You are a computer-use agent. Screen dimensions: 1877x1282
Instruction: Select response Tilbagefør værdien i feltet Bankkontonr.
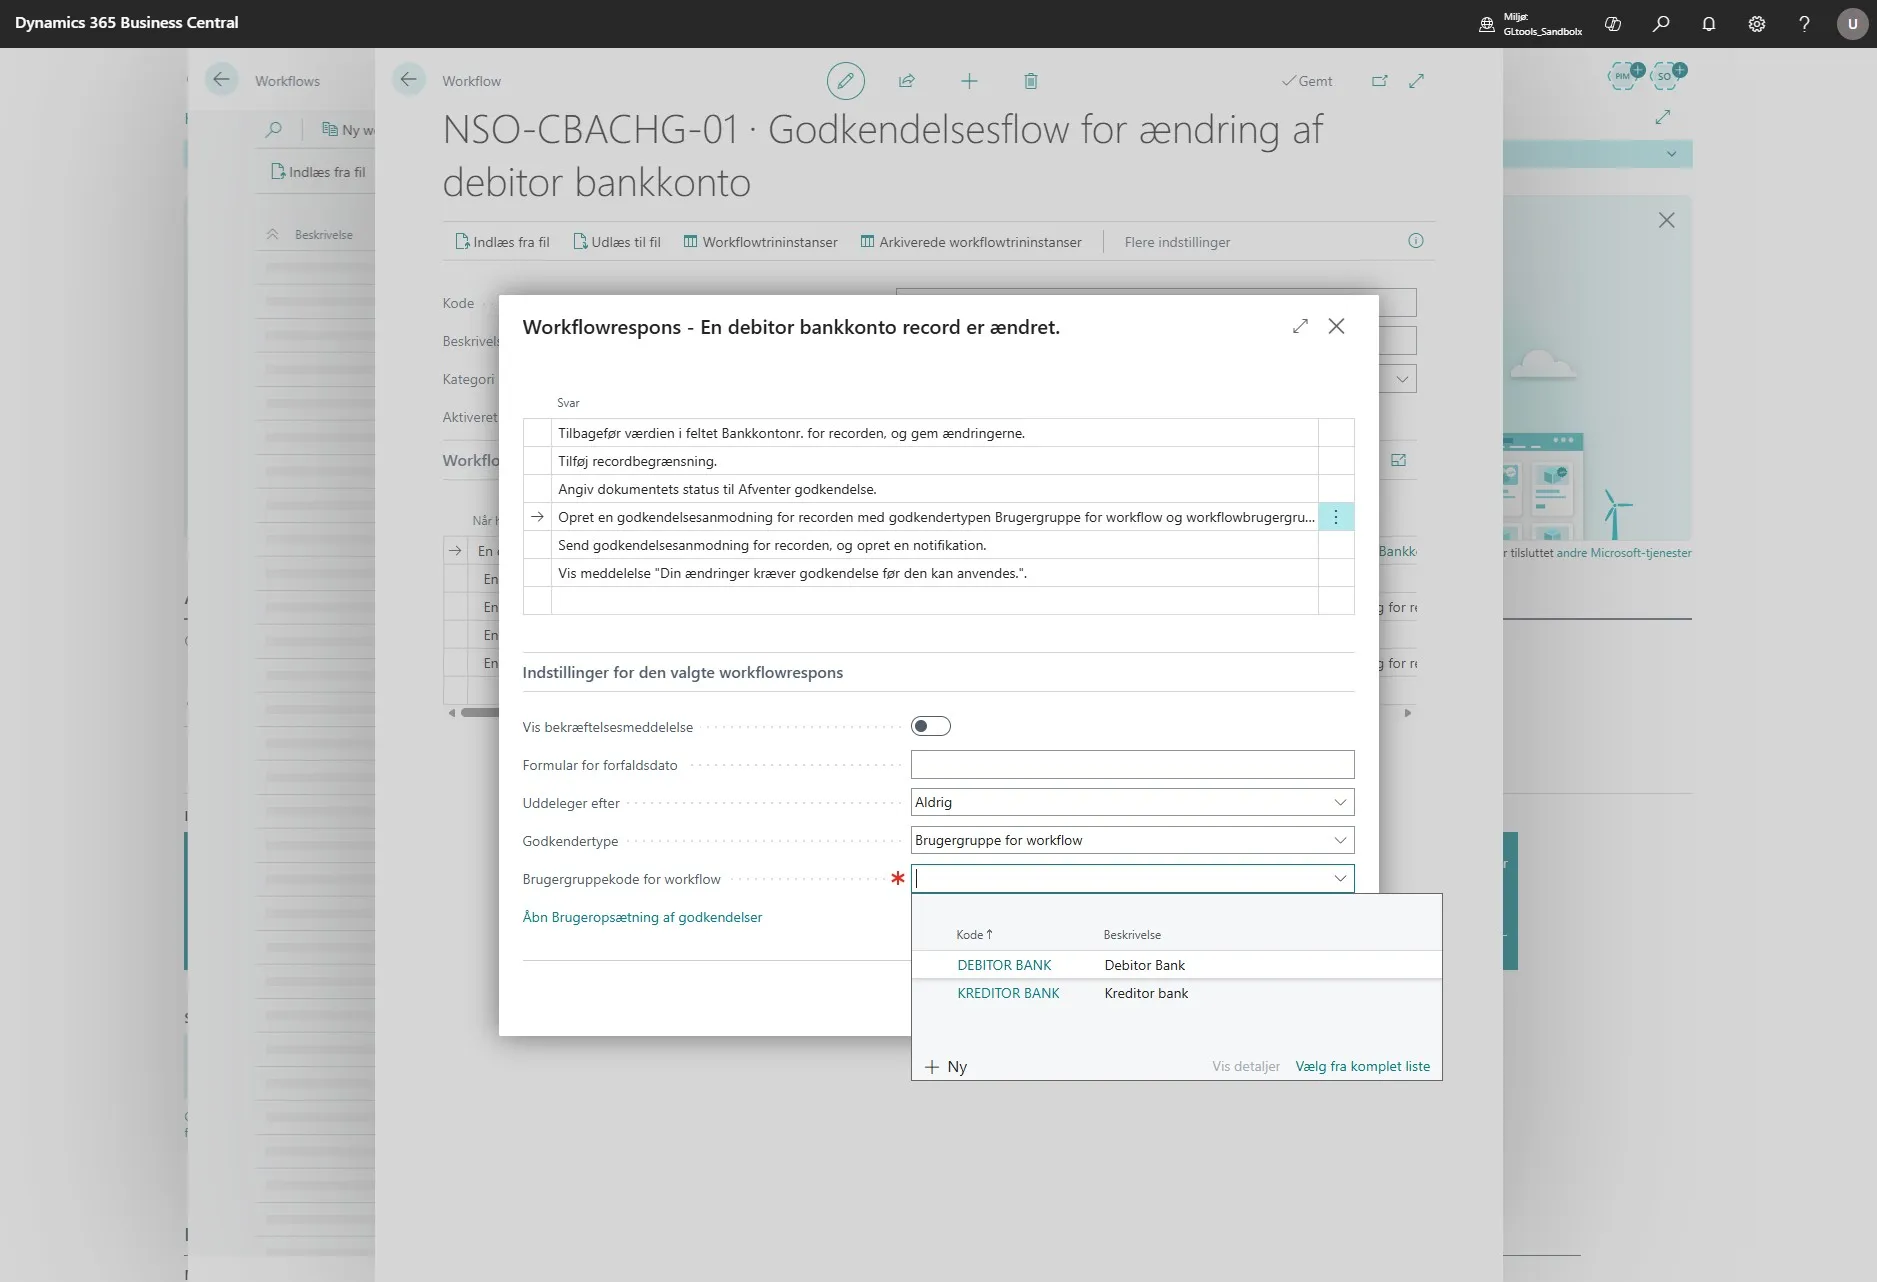pyautogui.click(x=935, y=433)
